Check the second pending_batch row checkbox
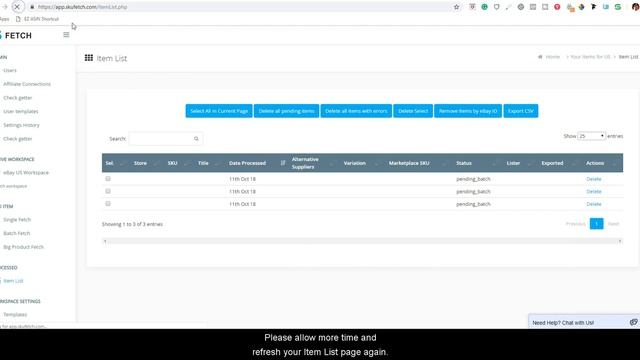 point(108,191)
